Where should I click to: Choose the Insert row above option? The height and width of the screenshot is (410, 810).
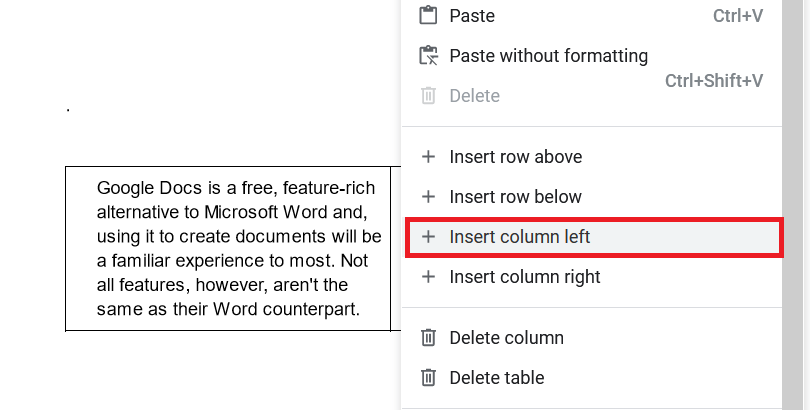pyautogui.click(x=515, y=157)
